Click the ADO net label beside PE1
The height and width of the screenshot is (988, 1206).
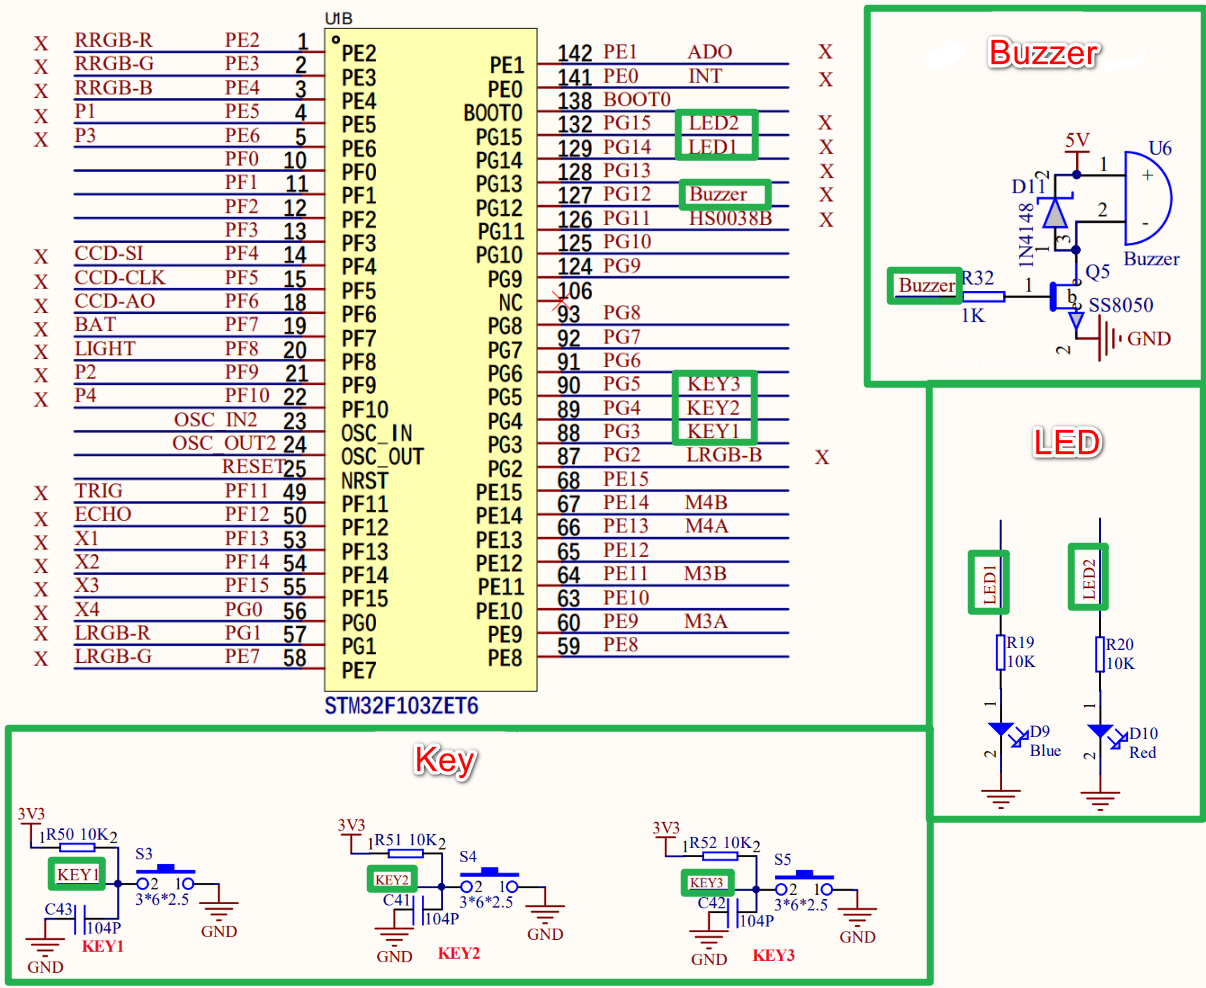pos(710,51)
